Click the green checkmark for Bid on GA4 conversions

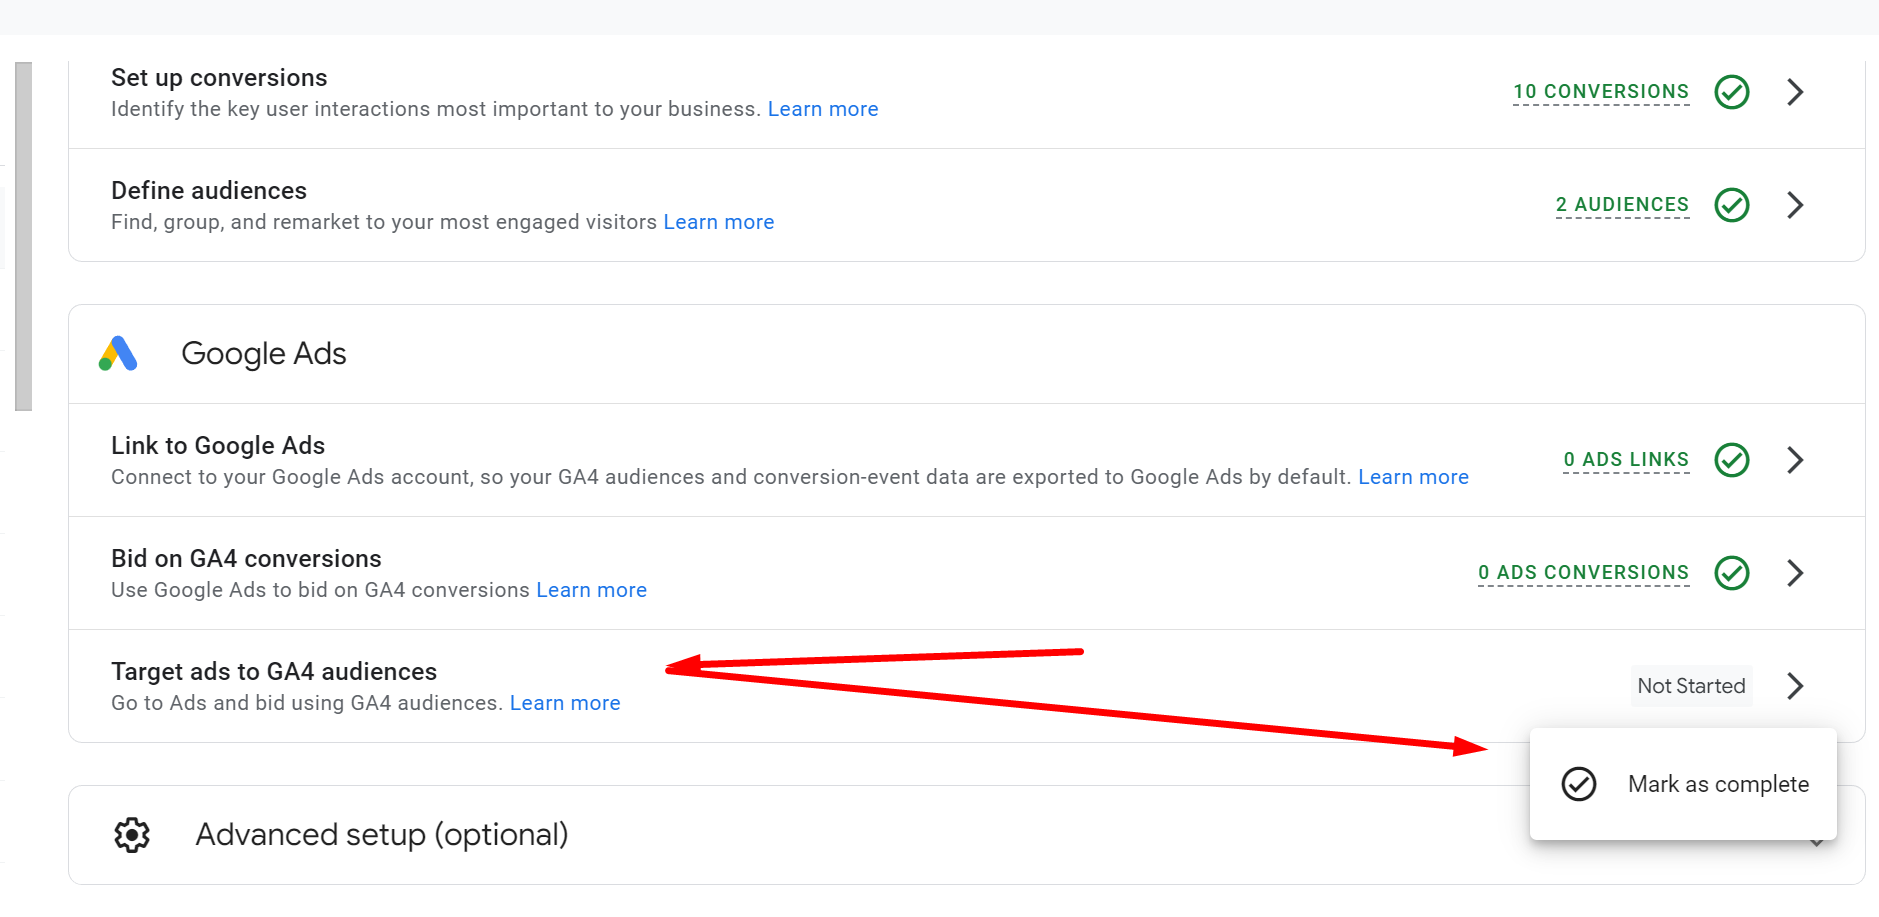(1732, 573)
